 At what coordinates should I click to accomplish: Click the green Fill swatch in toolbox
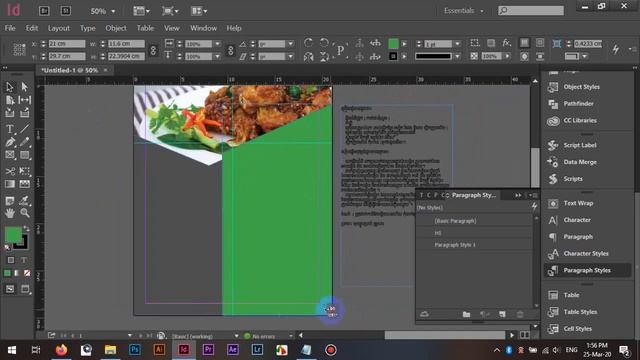13,235
